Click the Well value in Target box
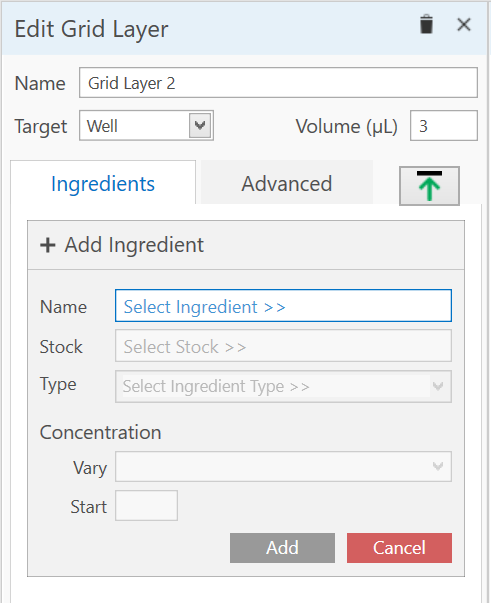Screen dimensions: 491x603 tap(102, 126)
